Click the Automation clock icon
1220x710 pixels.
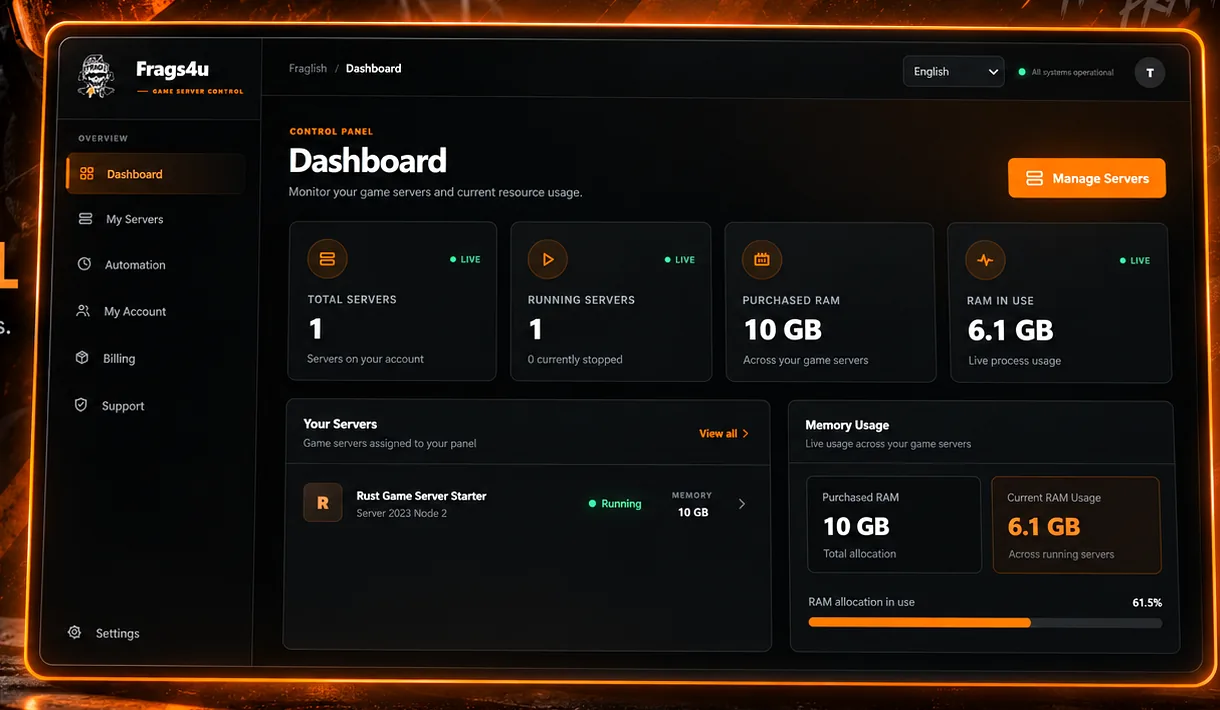click(x=84, y=265)
